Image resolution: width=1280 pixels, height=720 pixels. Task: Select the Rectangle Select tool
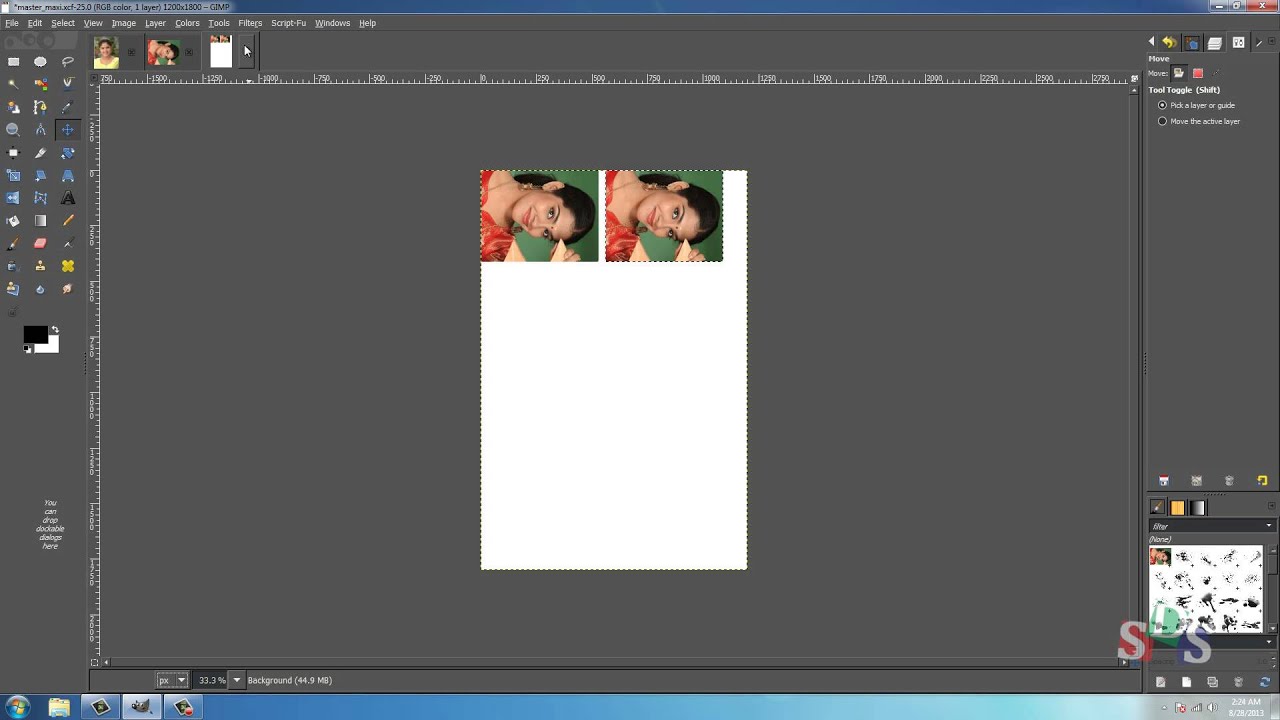coord(13,61)
